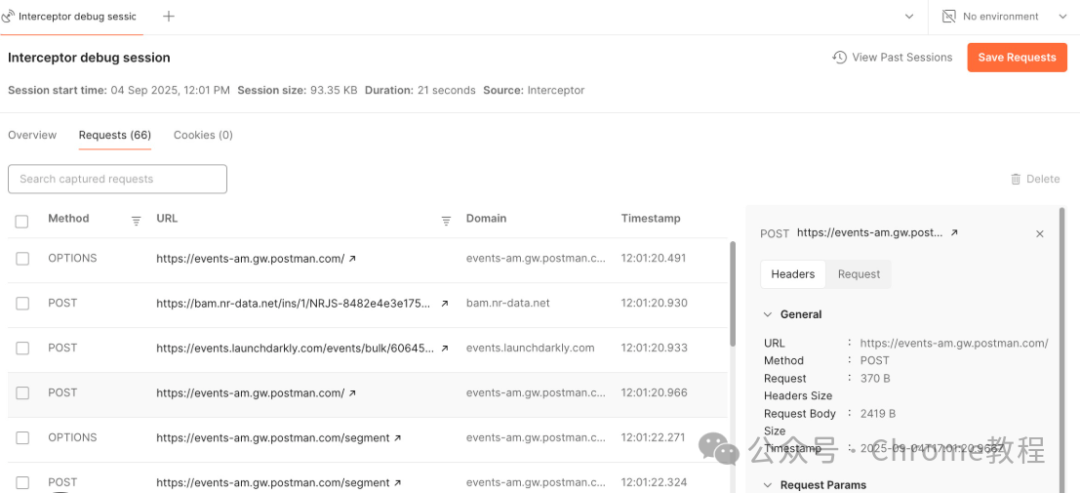Click Save Requests button

(1017, 57)
